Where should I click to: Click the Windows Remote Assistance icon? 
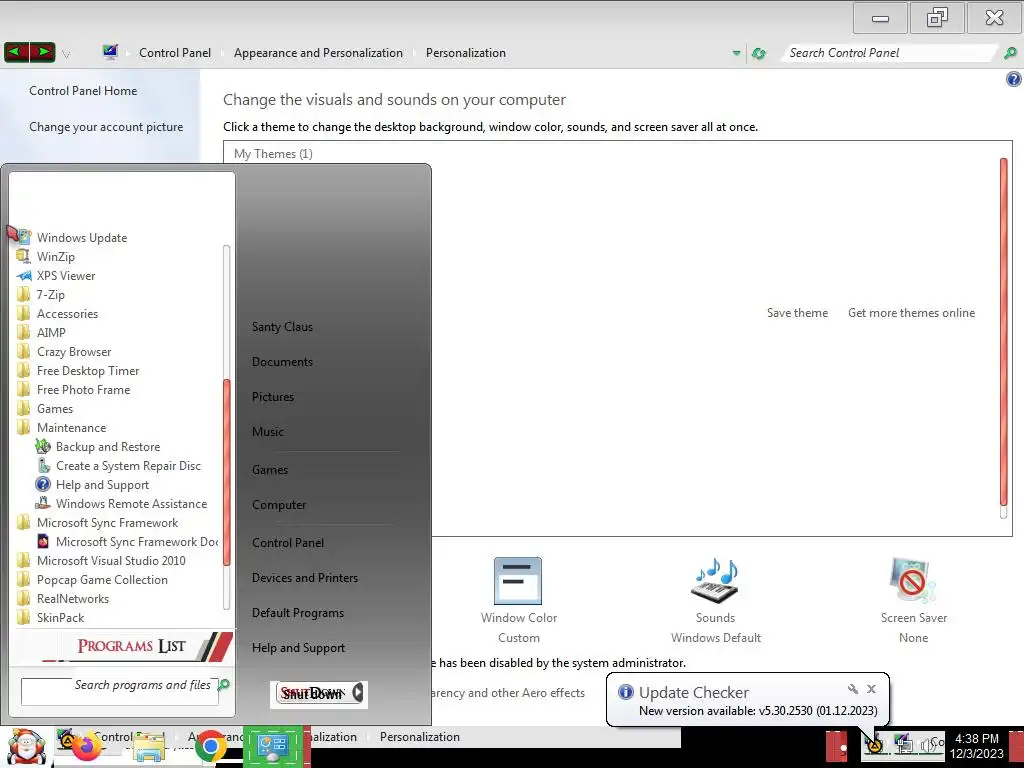pyautogui.click(x=42, y=503)
